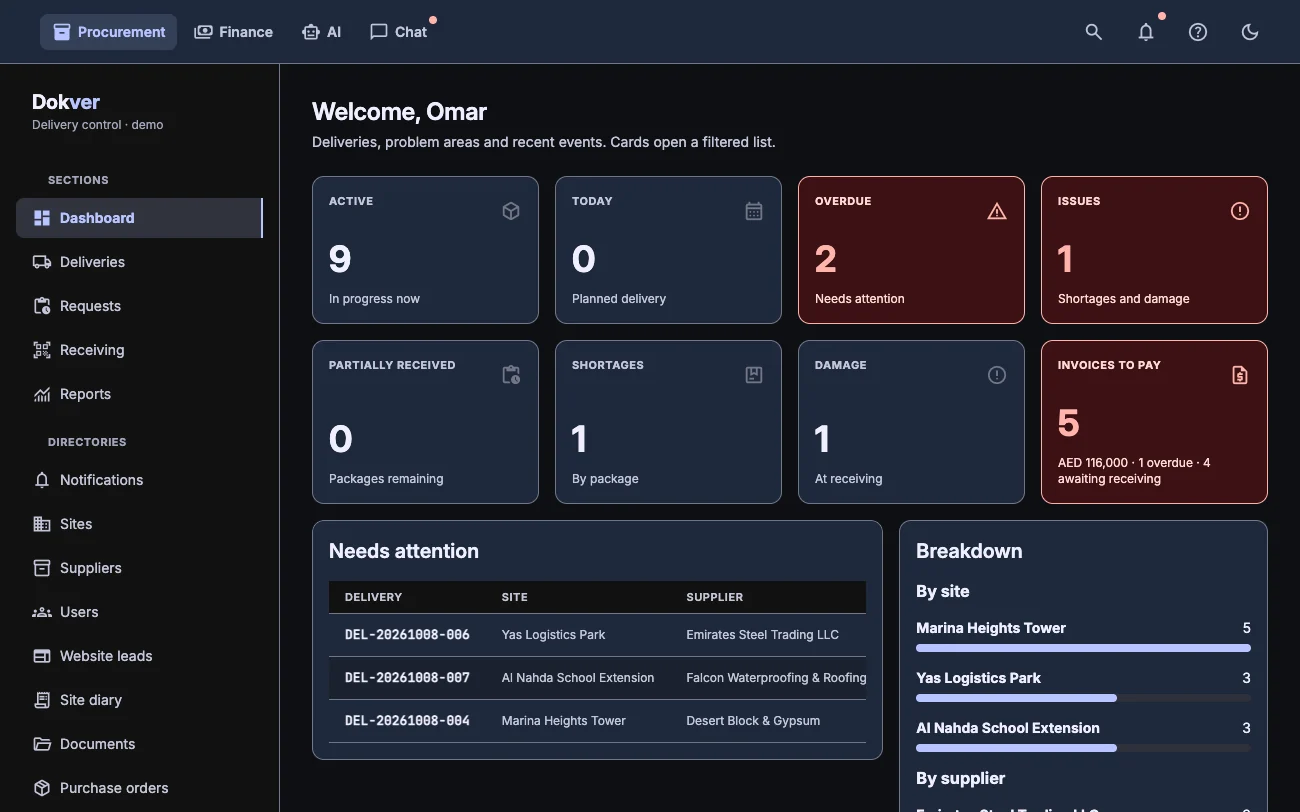Image resolution: width=1300 pixels, height=812 pixels.
Task: Click delivery DEL-20261008-007
Action: [407, 677]
